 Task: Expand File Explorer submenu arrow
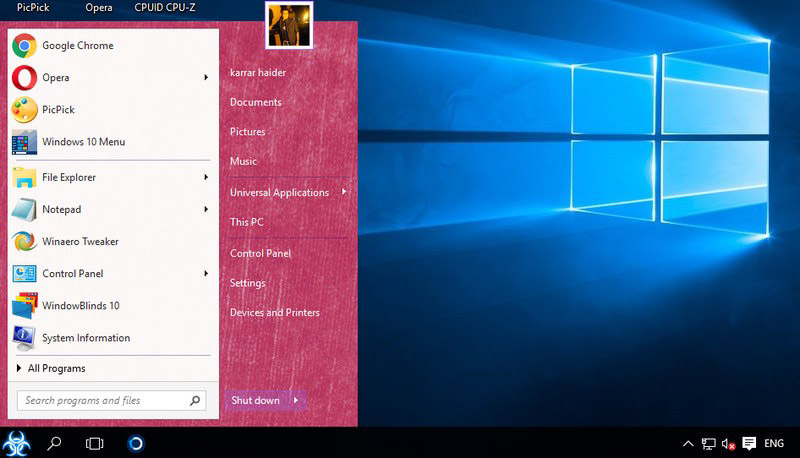[x=206, y=177]
